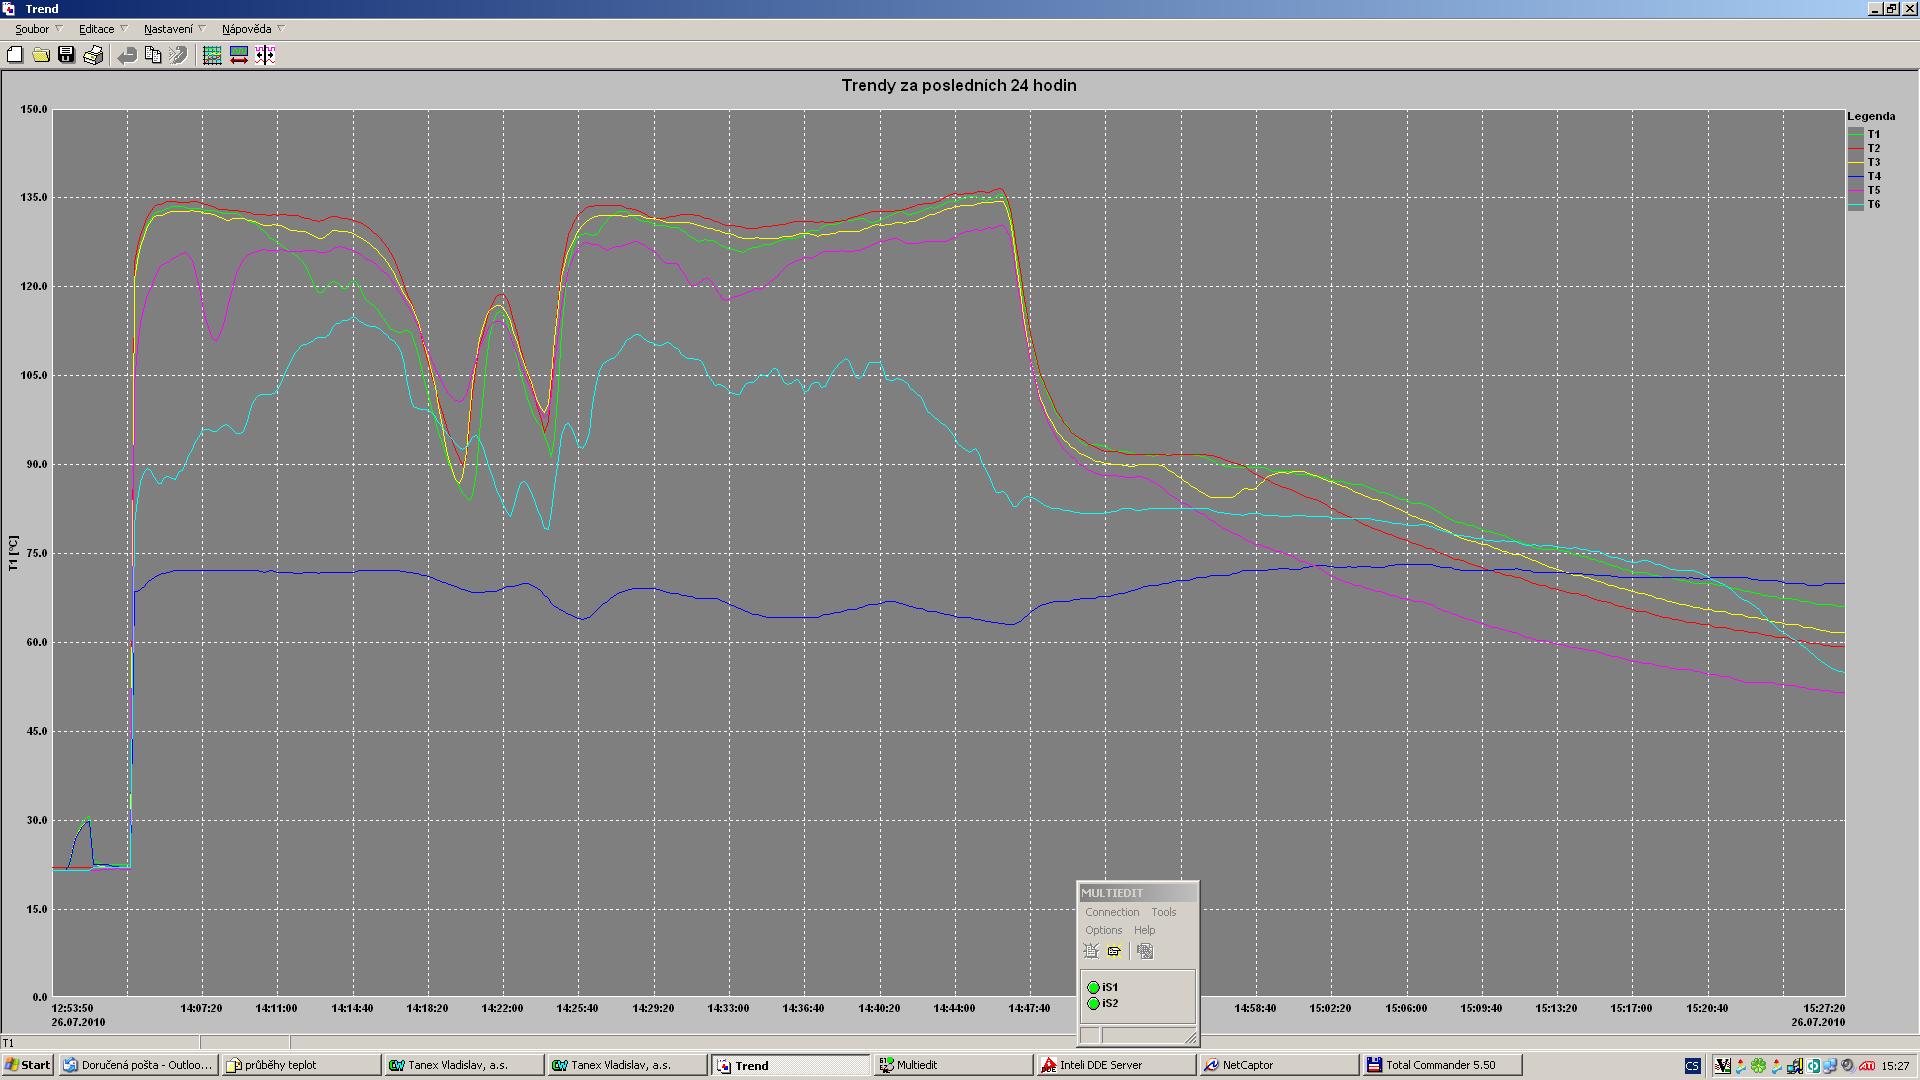Select the cursor split-signal toolbar icon
1920x1080 pixels.
(265, 55)
